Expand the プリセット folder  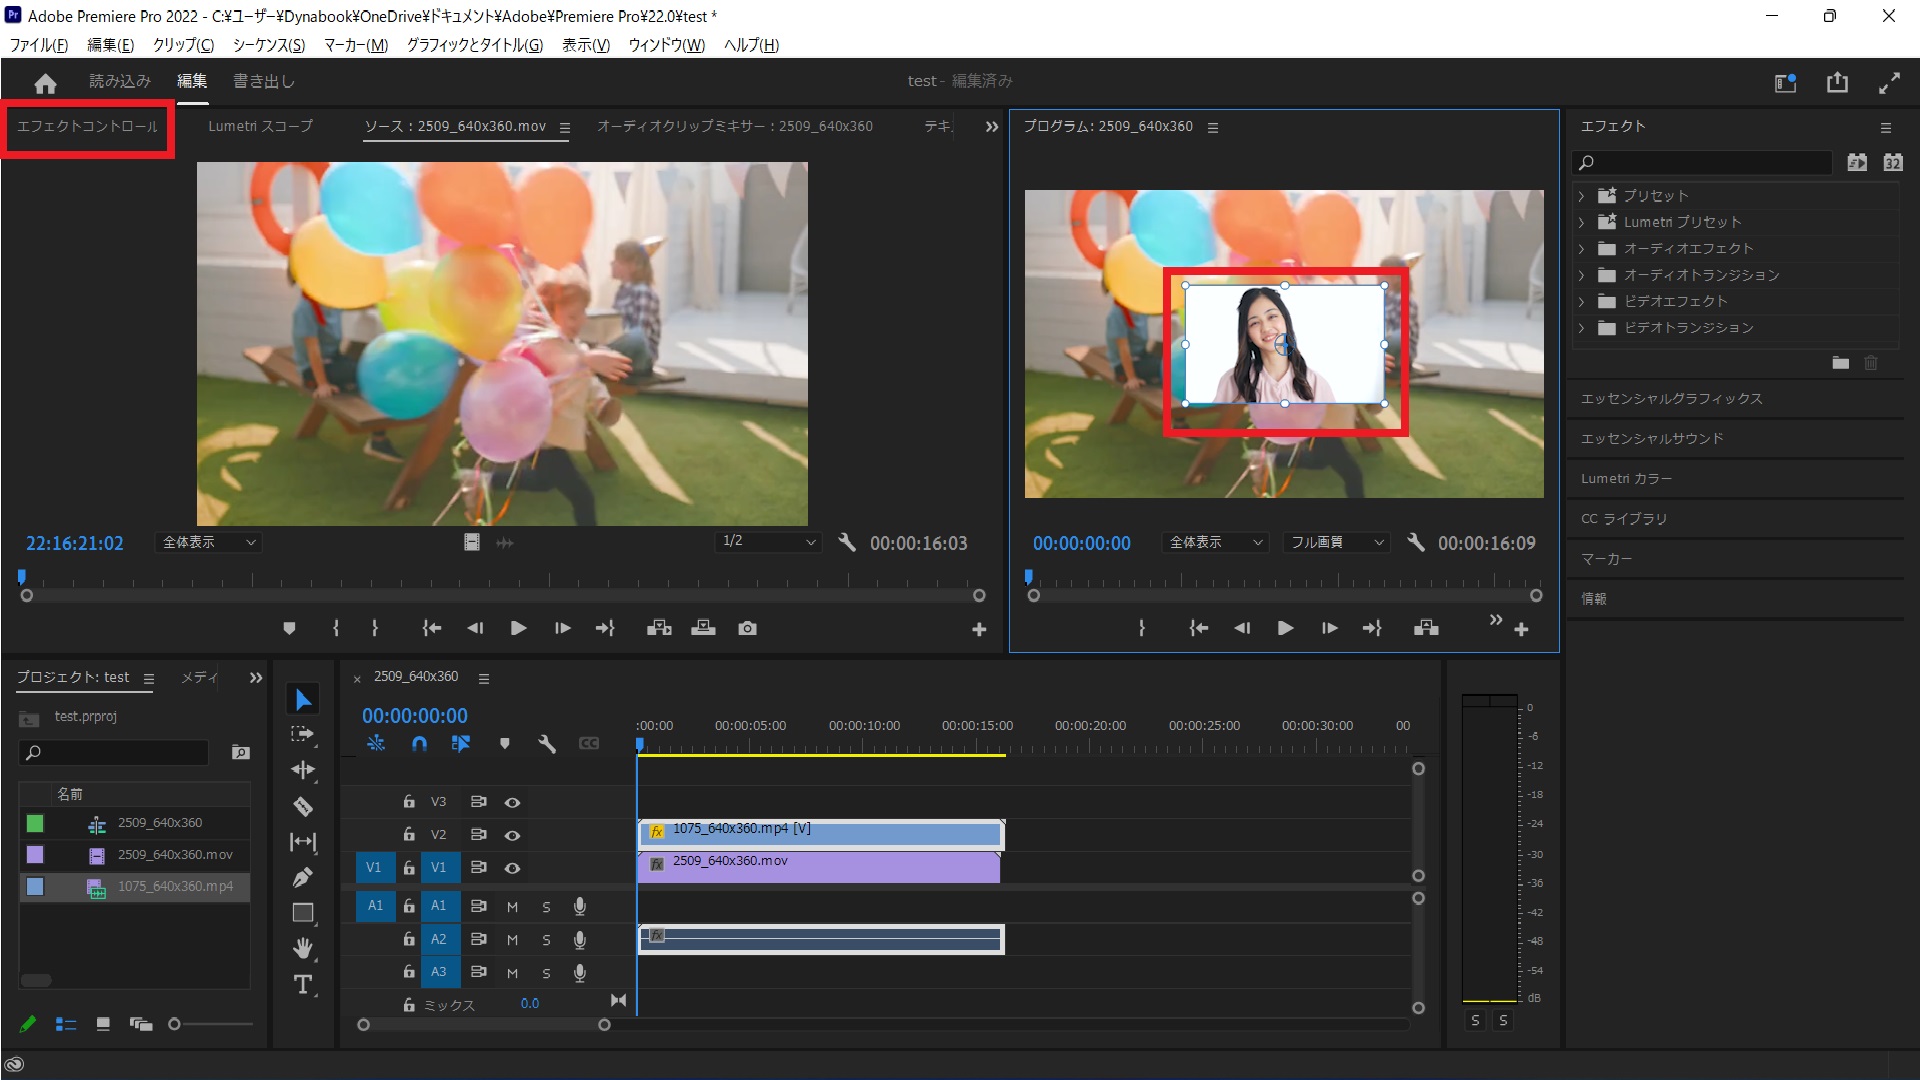pos(1582,196)
